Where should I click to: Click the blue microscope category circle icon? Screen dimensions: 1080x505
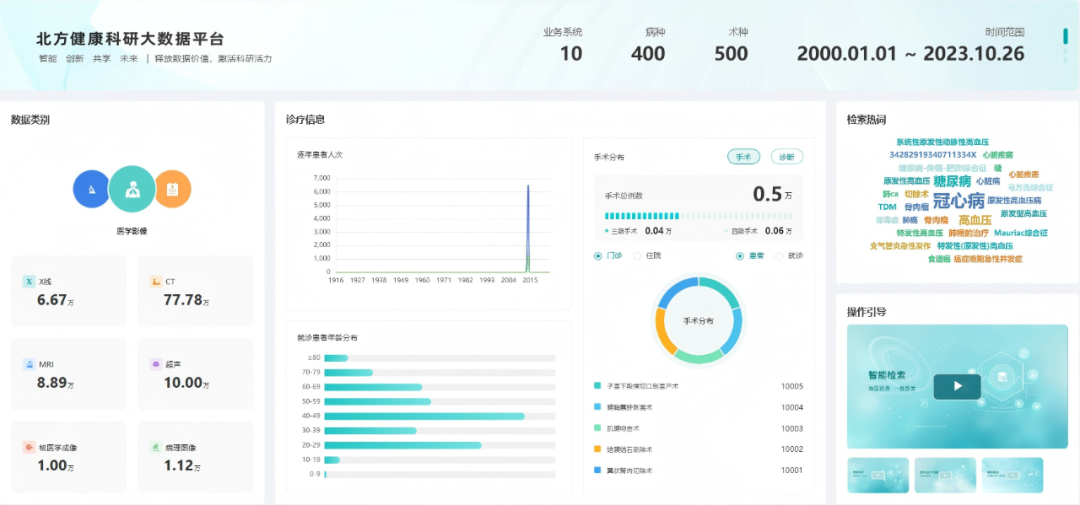click(x=91, y=188)
